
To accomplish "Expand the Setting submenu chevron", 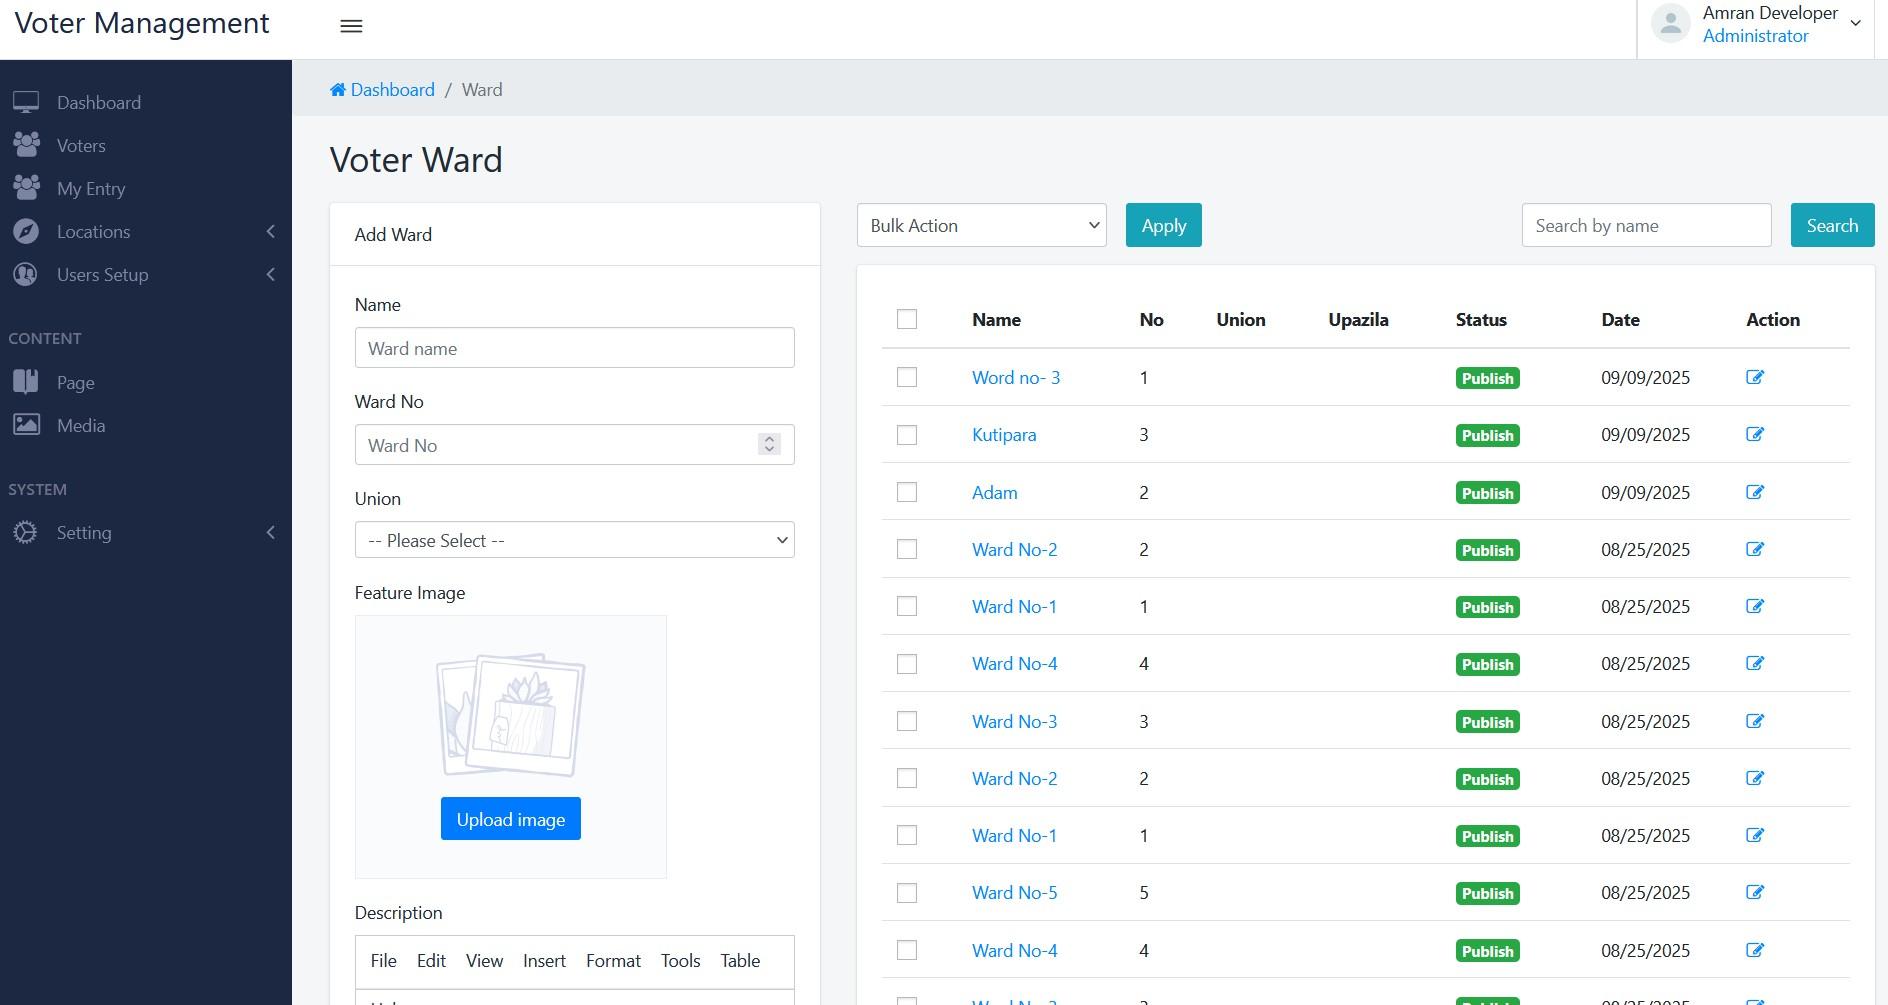I will tap(270, 532).
